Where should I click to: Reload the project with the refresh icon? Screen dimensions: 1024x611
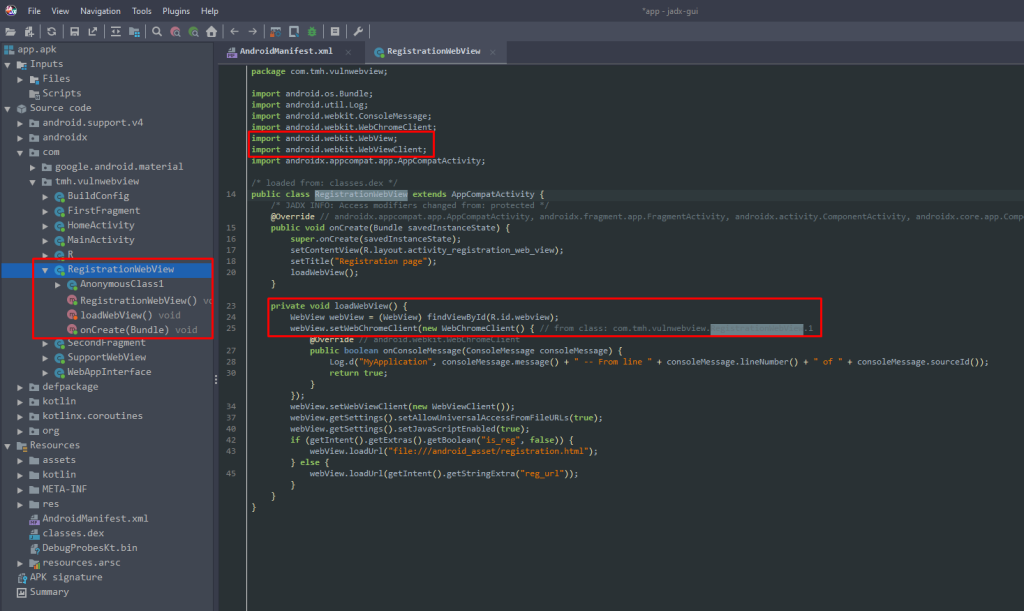pos(52,31)
